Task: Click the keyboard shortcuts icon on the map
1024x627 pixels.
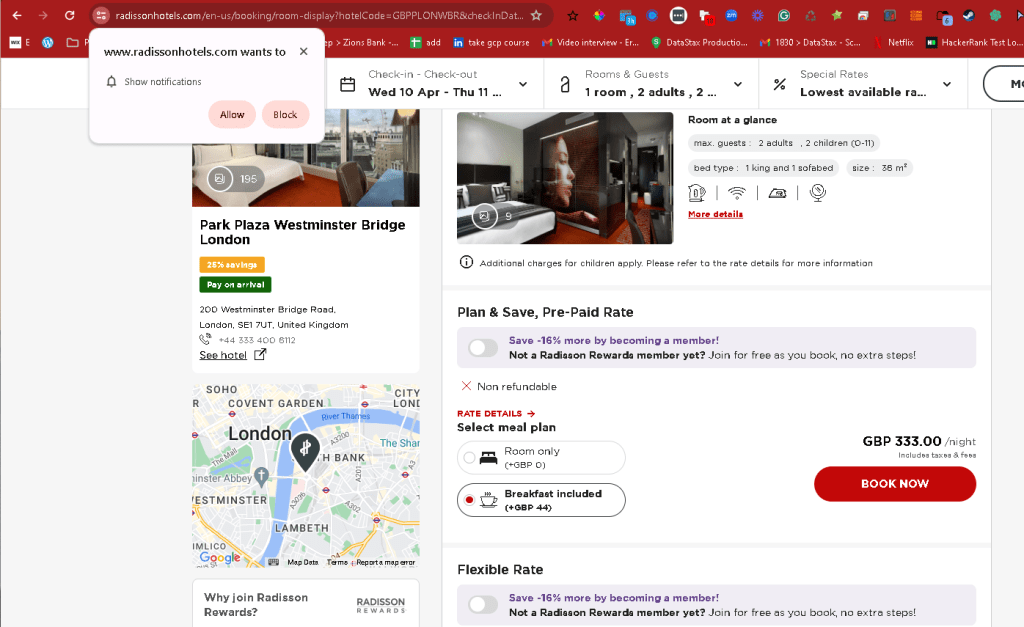Action: tap(274, 562)
